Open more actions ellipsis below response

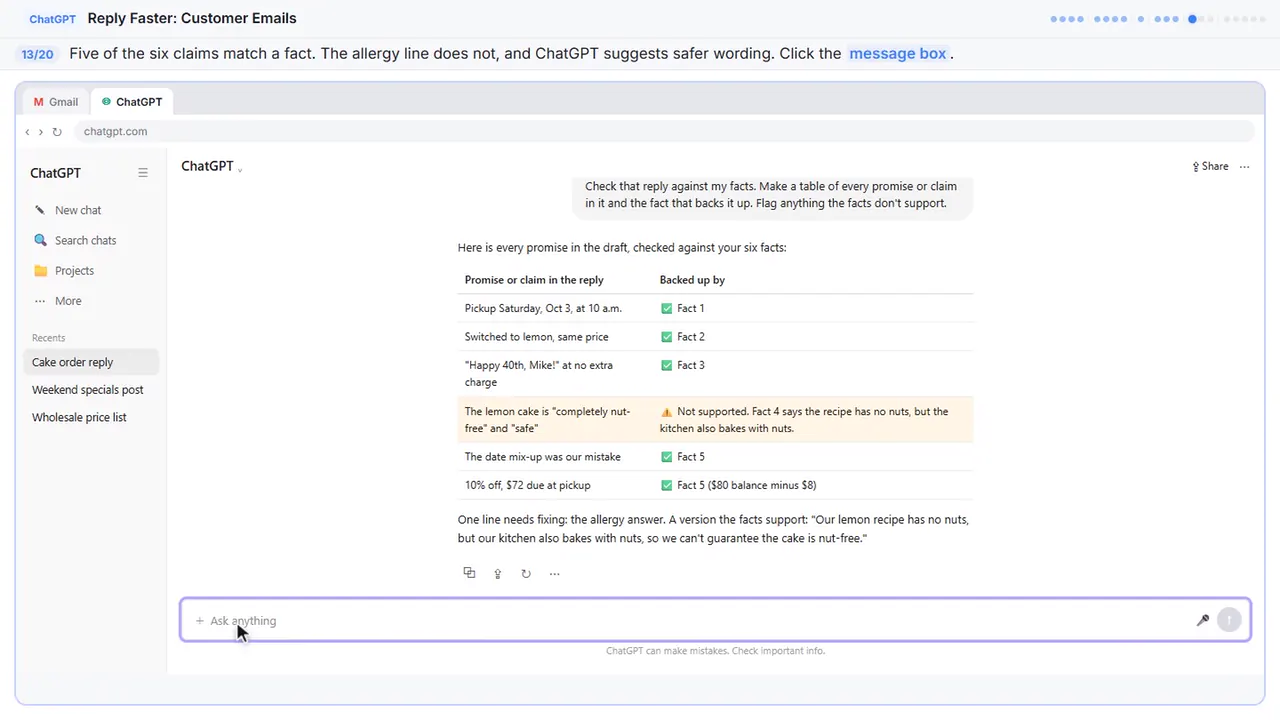pyautogui.click(x=554, y=574)
